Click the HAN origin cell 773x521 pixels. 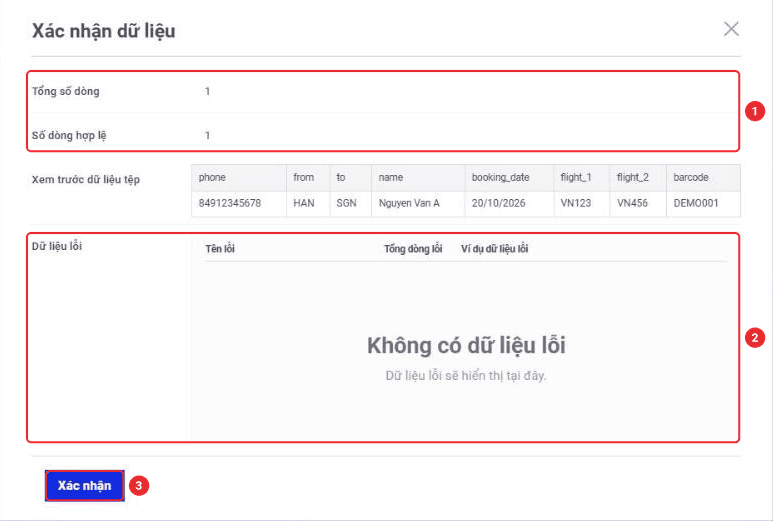[x=308, y=204]
